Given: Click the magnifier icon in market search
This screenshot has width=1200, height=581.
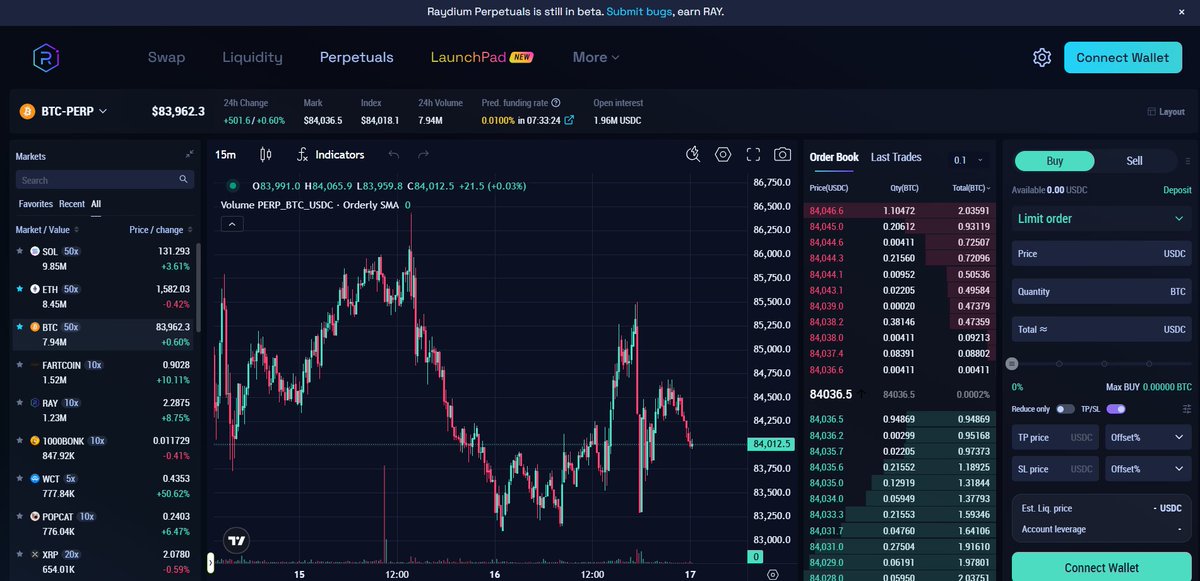Looking at the screenshot, I should [x=184, y=180].
